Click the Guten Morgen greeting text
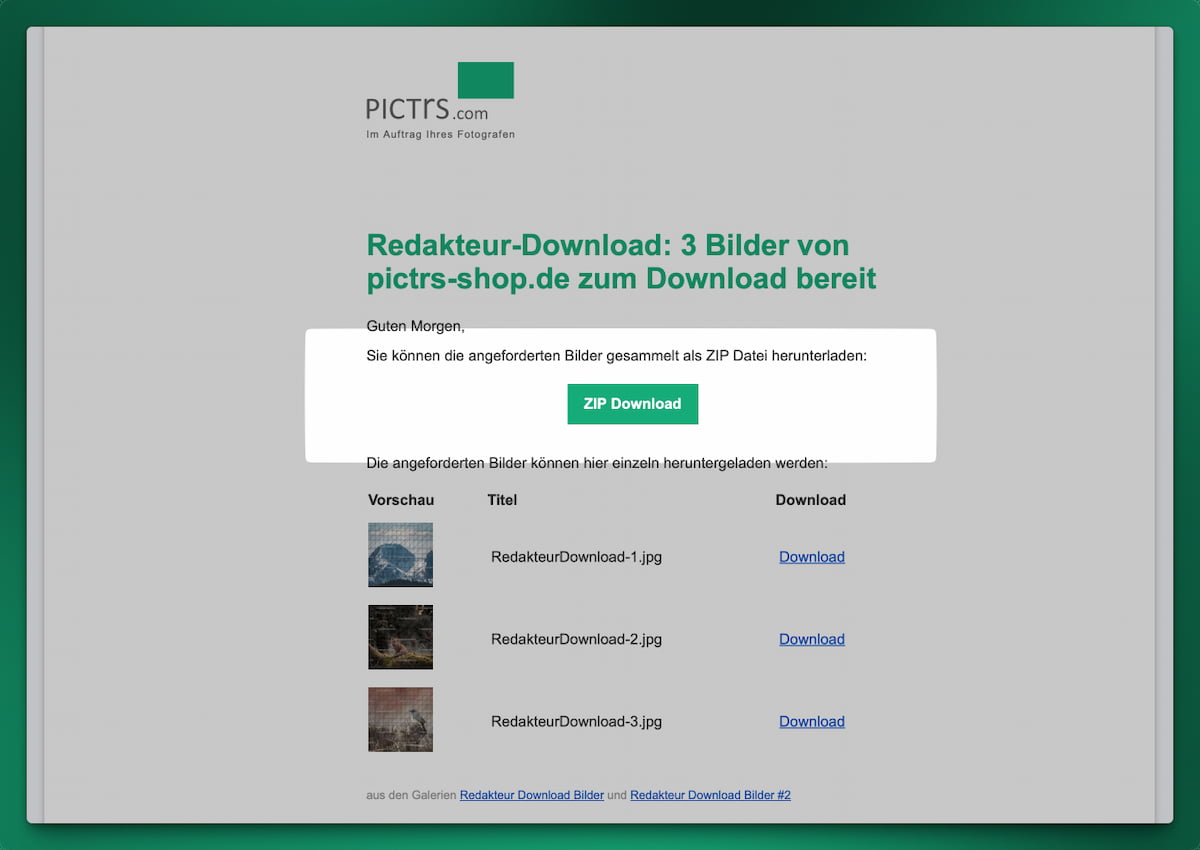The width and height of the screenshot is (1200, 850). [x=415, y=326]
